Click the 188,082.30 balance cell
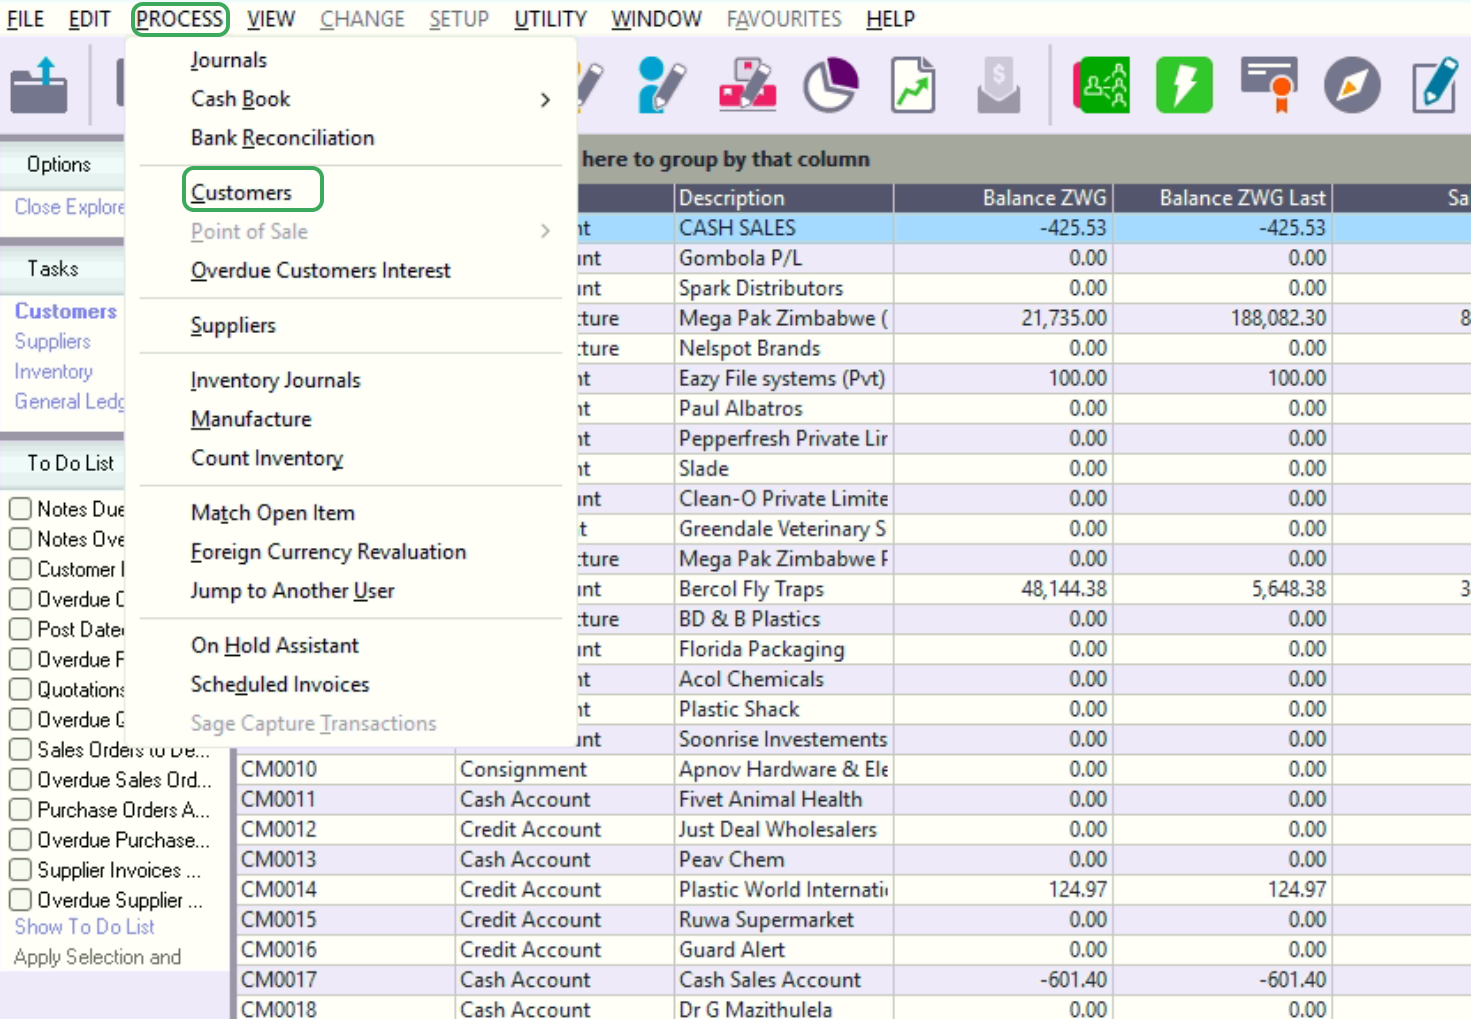Image resolution: width=1471 pixels, height=1019 pixels. click(1222, 318)
